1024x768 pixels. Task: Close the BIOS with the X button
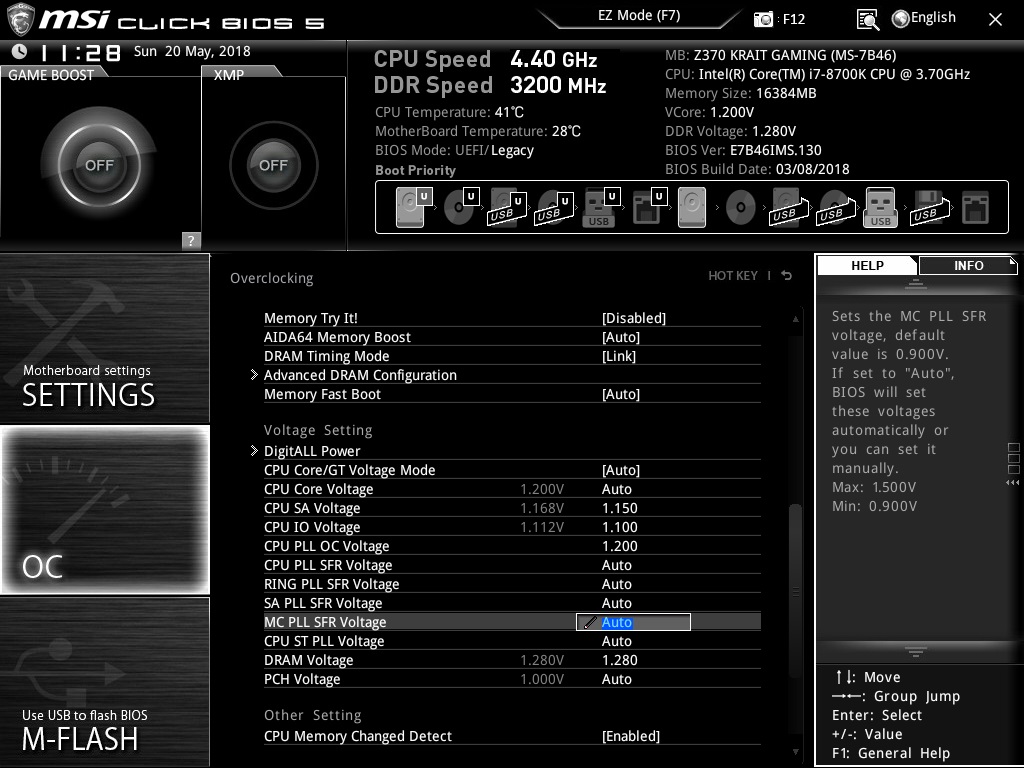coord(995,20)
